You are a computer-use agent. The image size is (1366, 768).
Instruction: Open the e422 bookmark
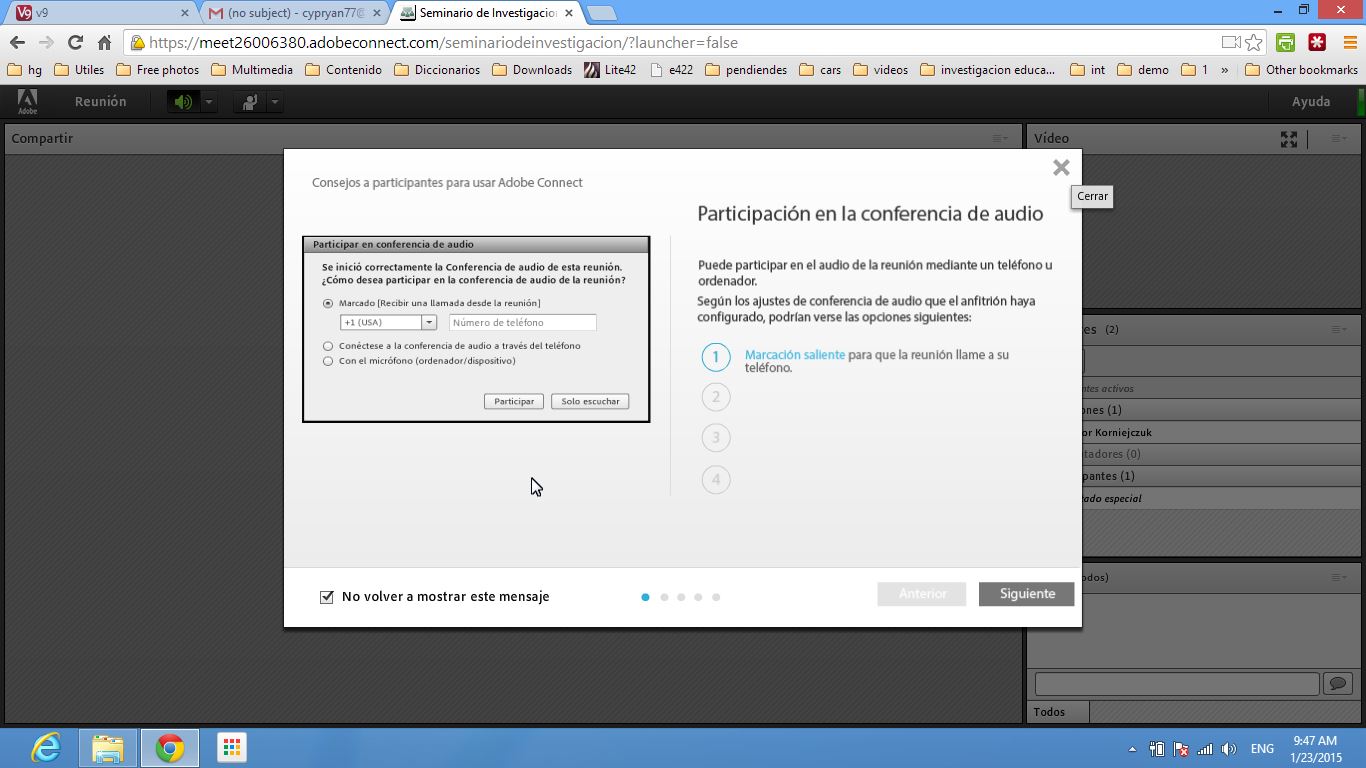coord(671,70)
